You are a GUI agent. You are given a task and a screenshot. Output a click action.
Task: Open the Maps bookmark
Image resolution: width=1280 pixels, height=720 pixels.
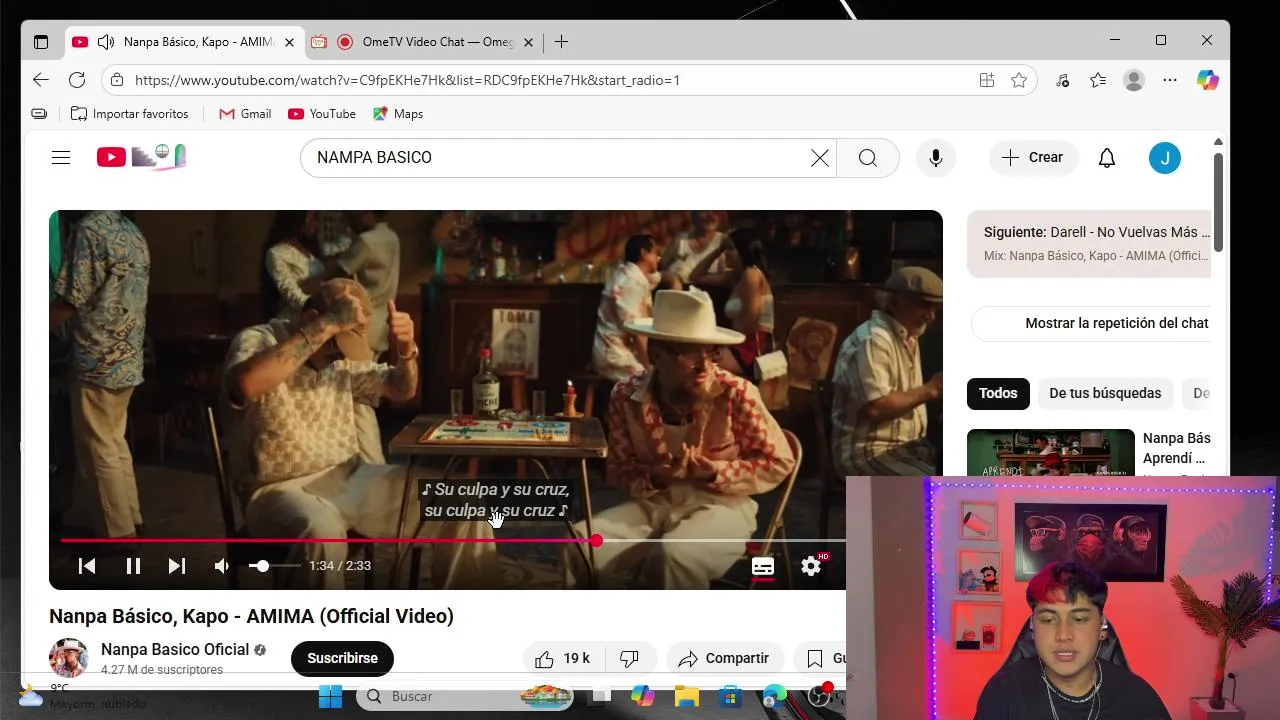pyautogui.click(x=398, y=114)
